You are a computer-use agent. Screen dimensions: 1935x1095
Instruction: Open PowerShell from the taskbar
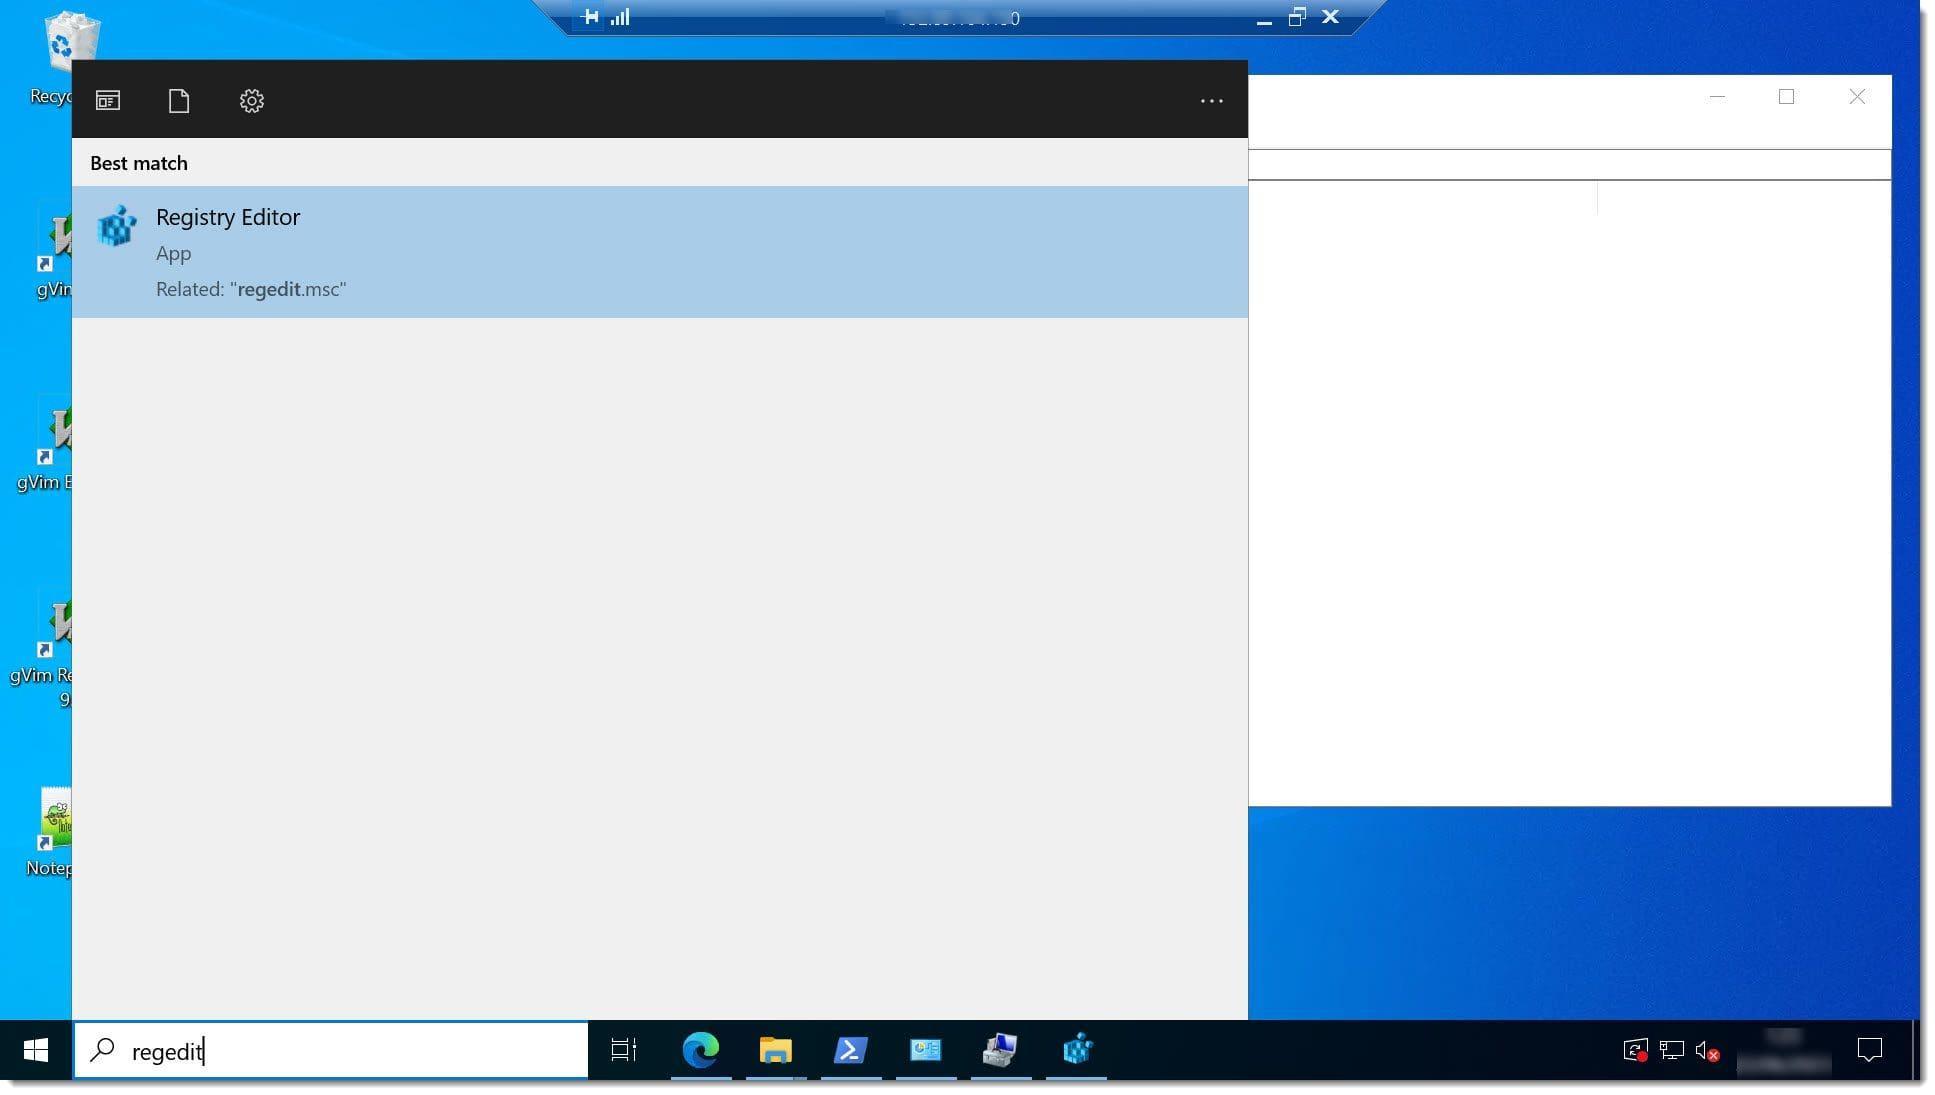click(851, 1050)
